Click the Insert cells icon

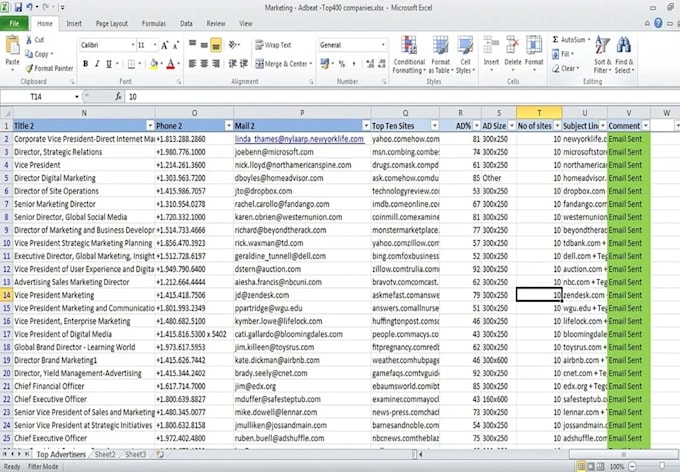(491, 45)
